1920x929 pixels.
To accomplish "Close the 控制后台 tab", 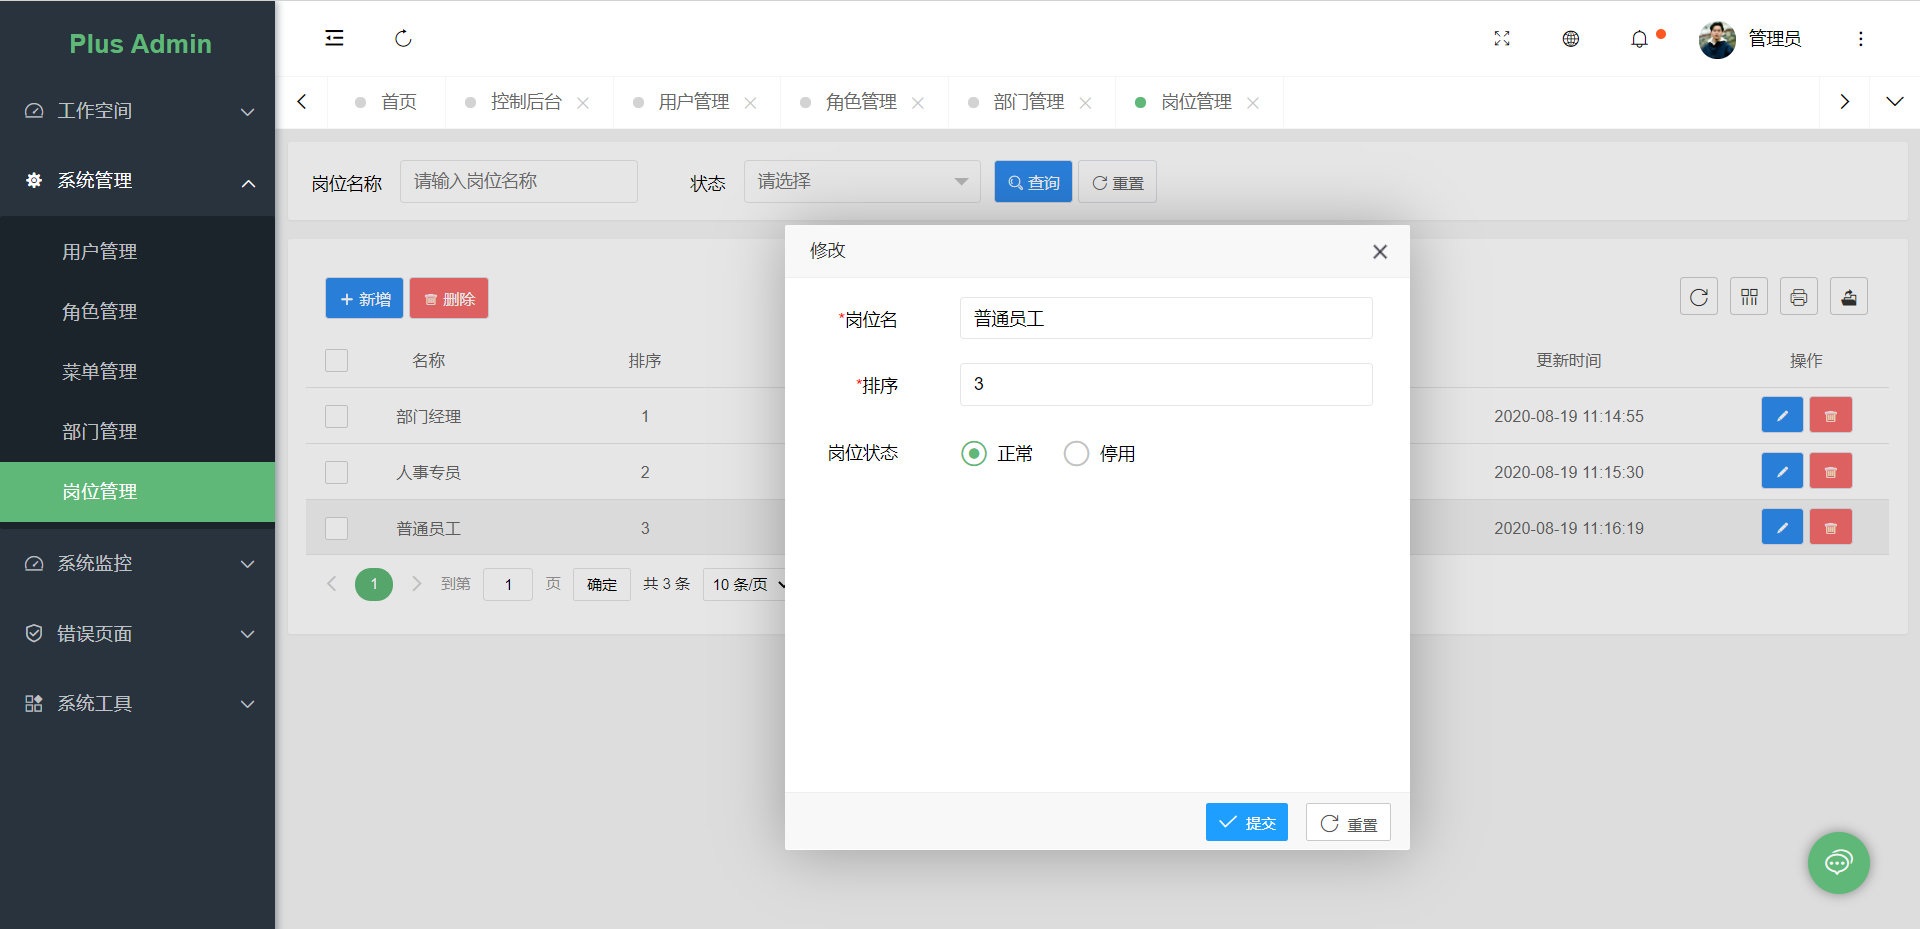I will coord(583,102).
